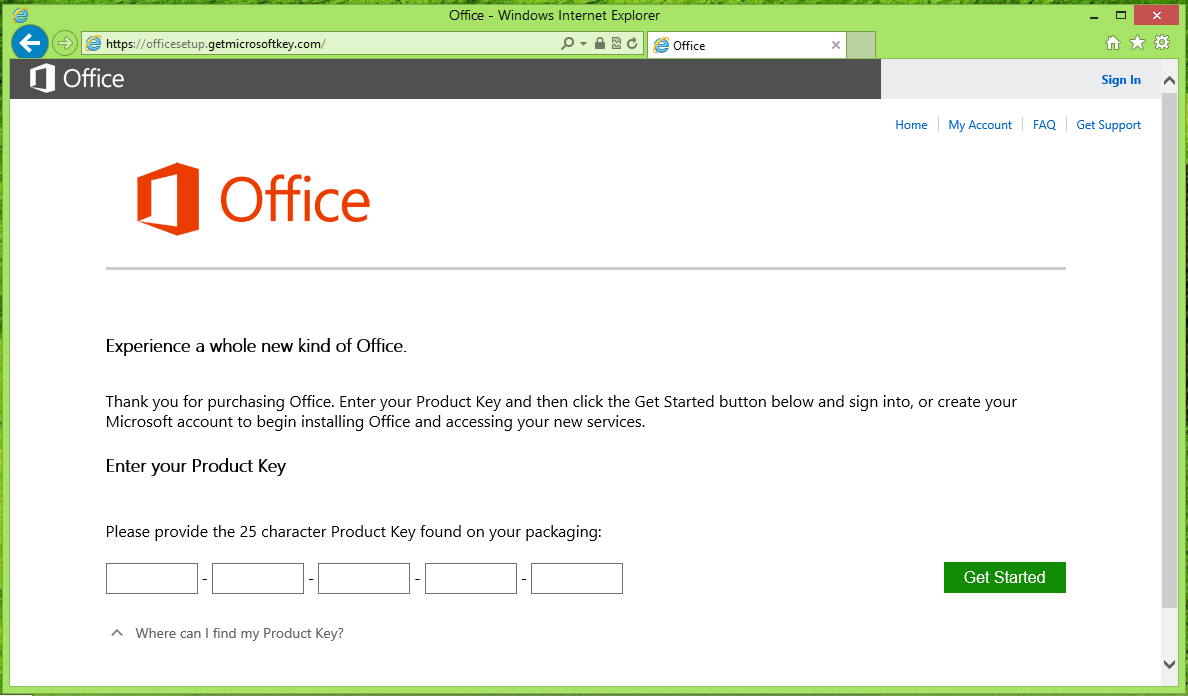Click the 'Office - Windows Internet Explorer' window title
The image size is (1188, 696).
point(554,15)
